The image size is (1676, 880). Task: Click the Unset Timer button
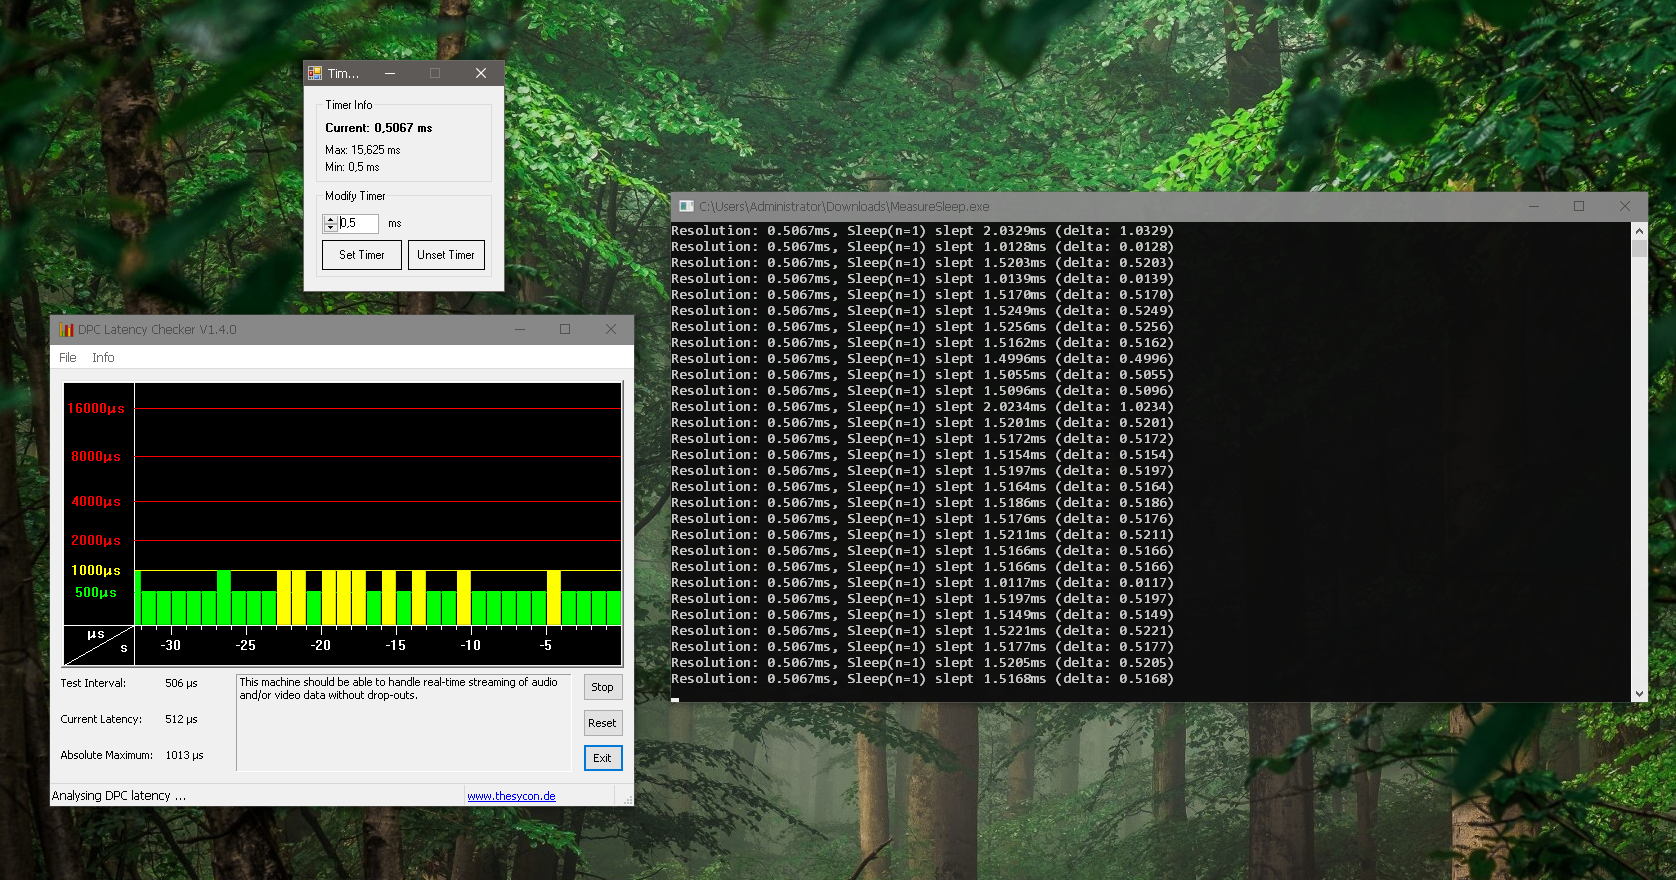(x=446, y=255)
